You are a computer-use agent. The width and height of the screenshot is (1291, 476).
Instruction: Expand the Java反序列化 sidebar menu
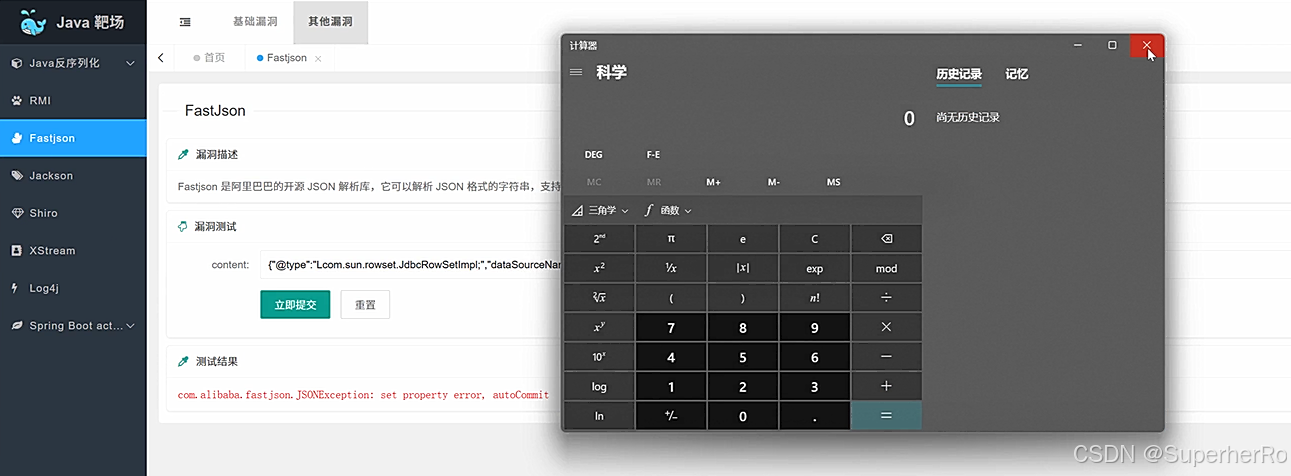pos(73,63)
